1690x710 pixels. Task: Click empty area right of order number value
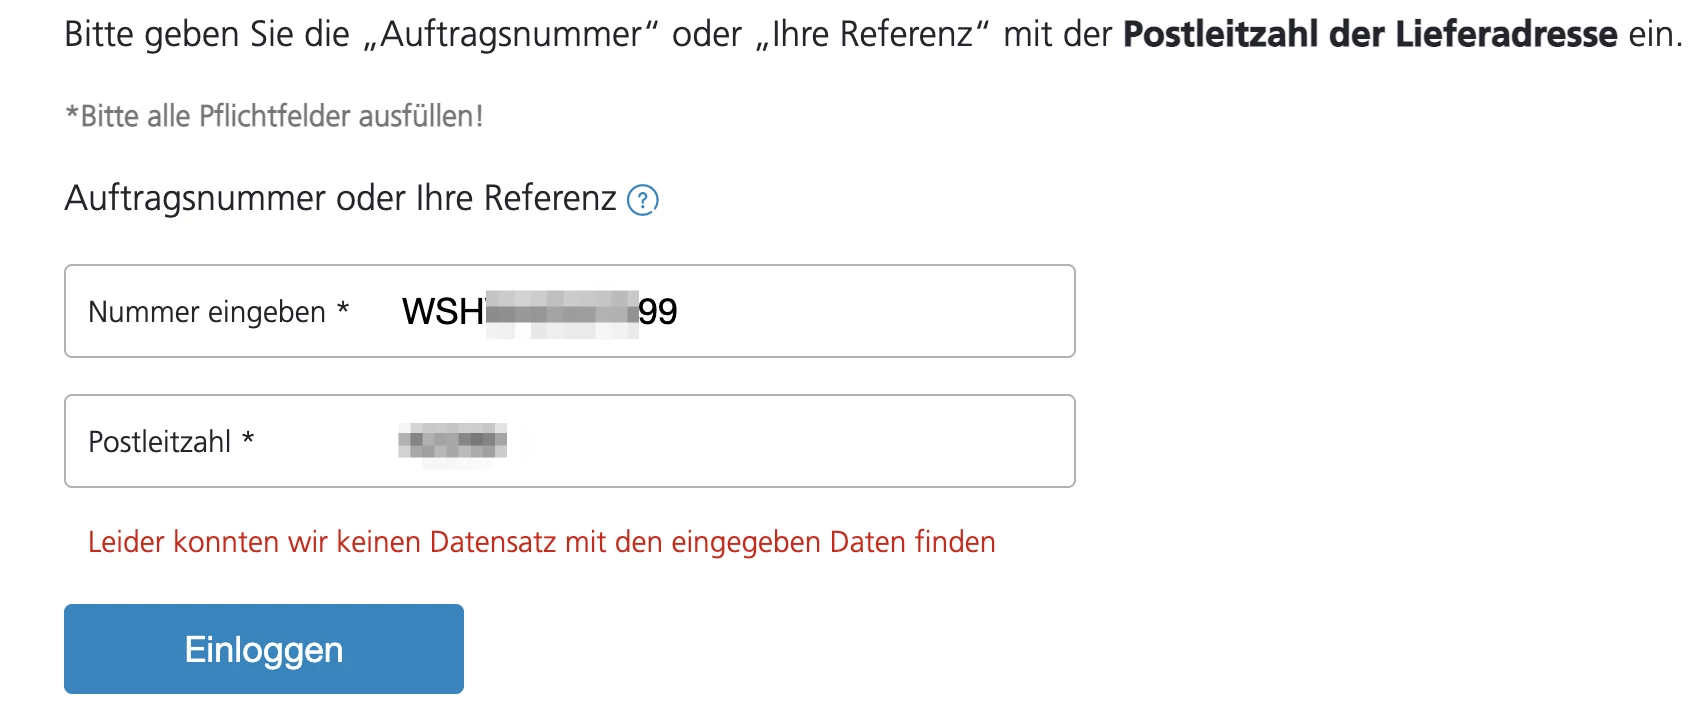[x=880, y=311]
